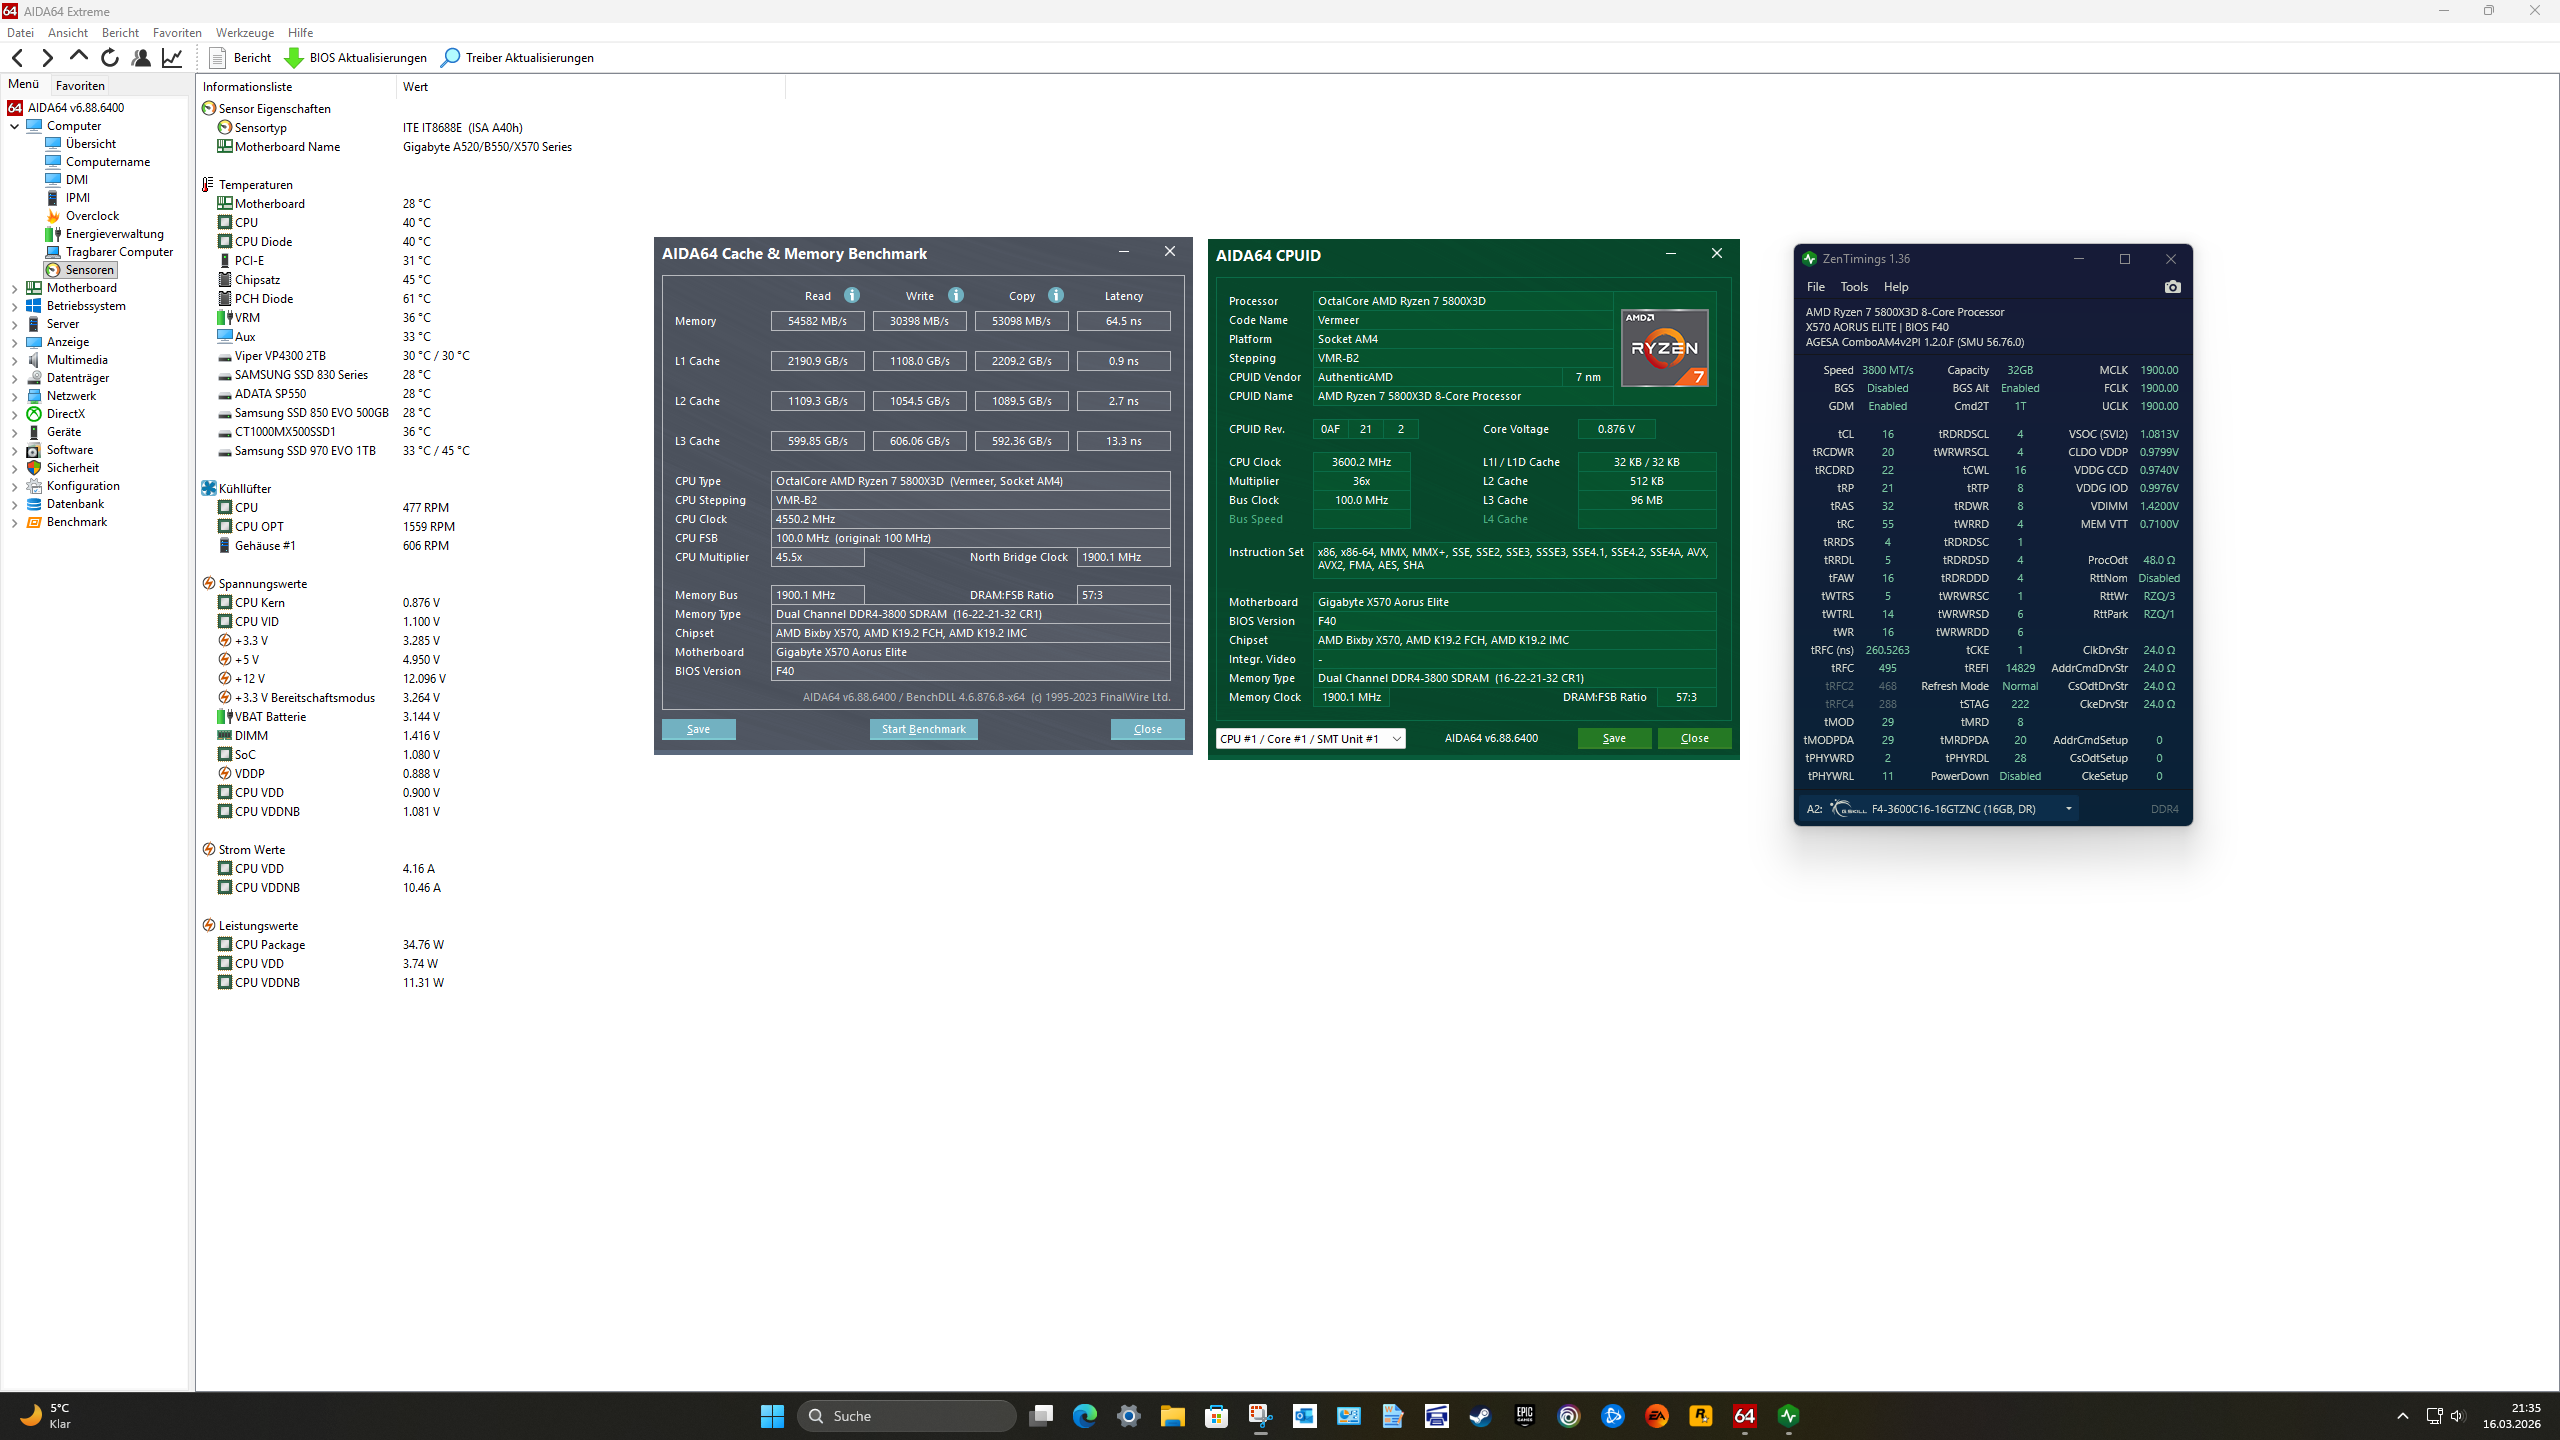Open the graph/chart toolbar icon

172,58
